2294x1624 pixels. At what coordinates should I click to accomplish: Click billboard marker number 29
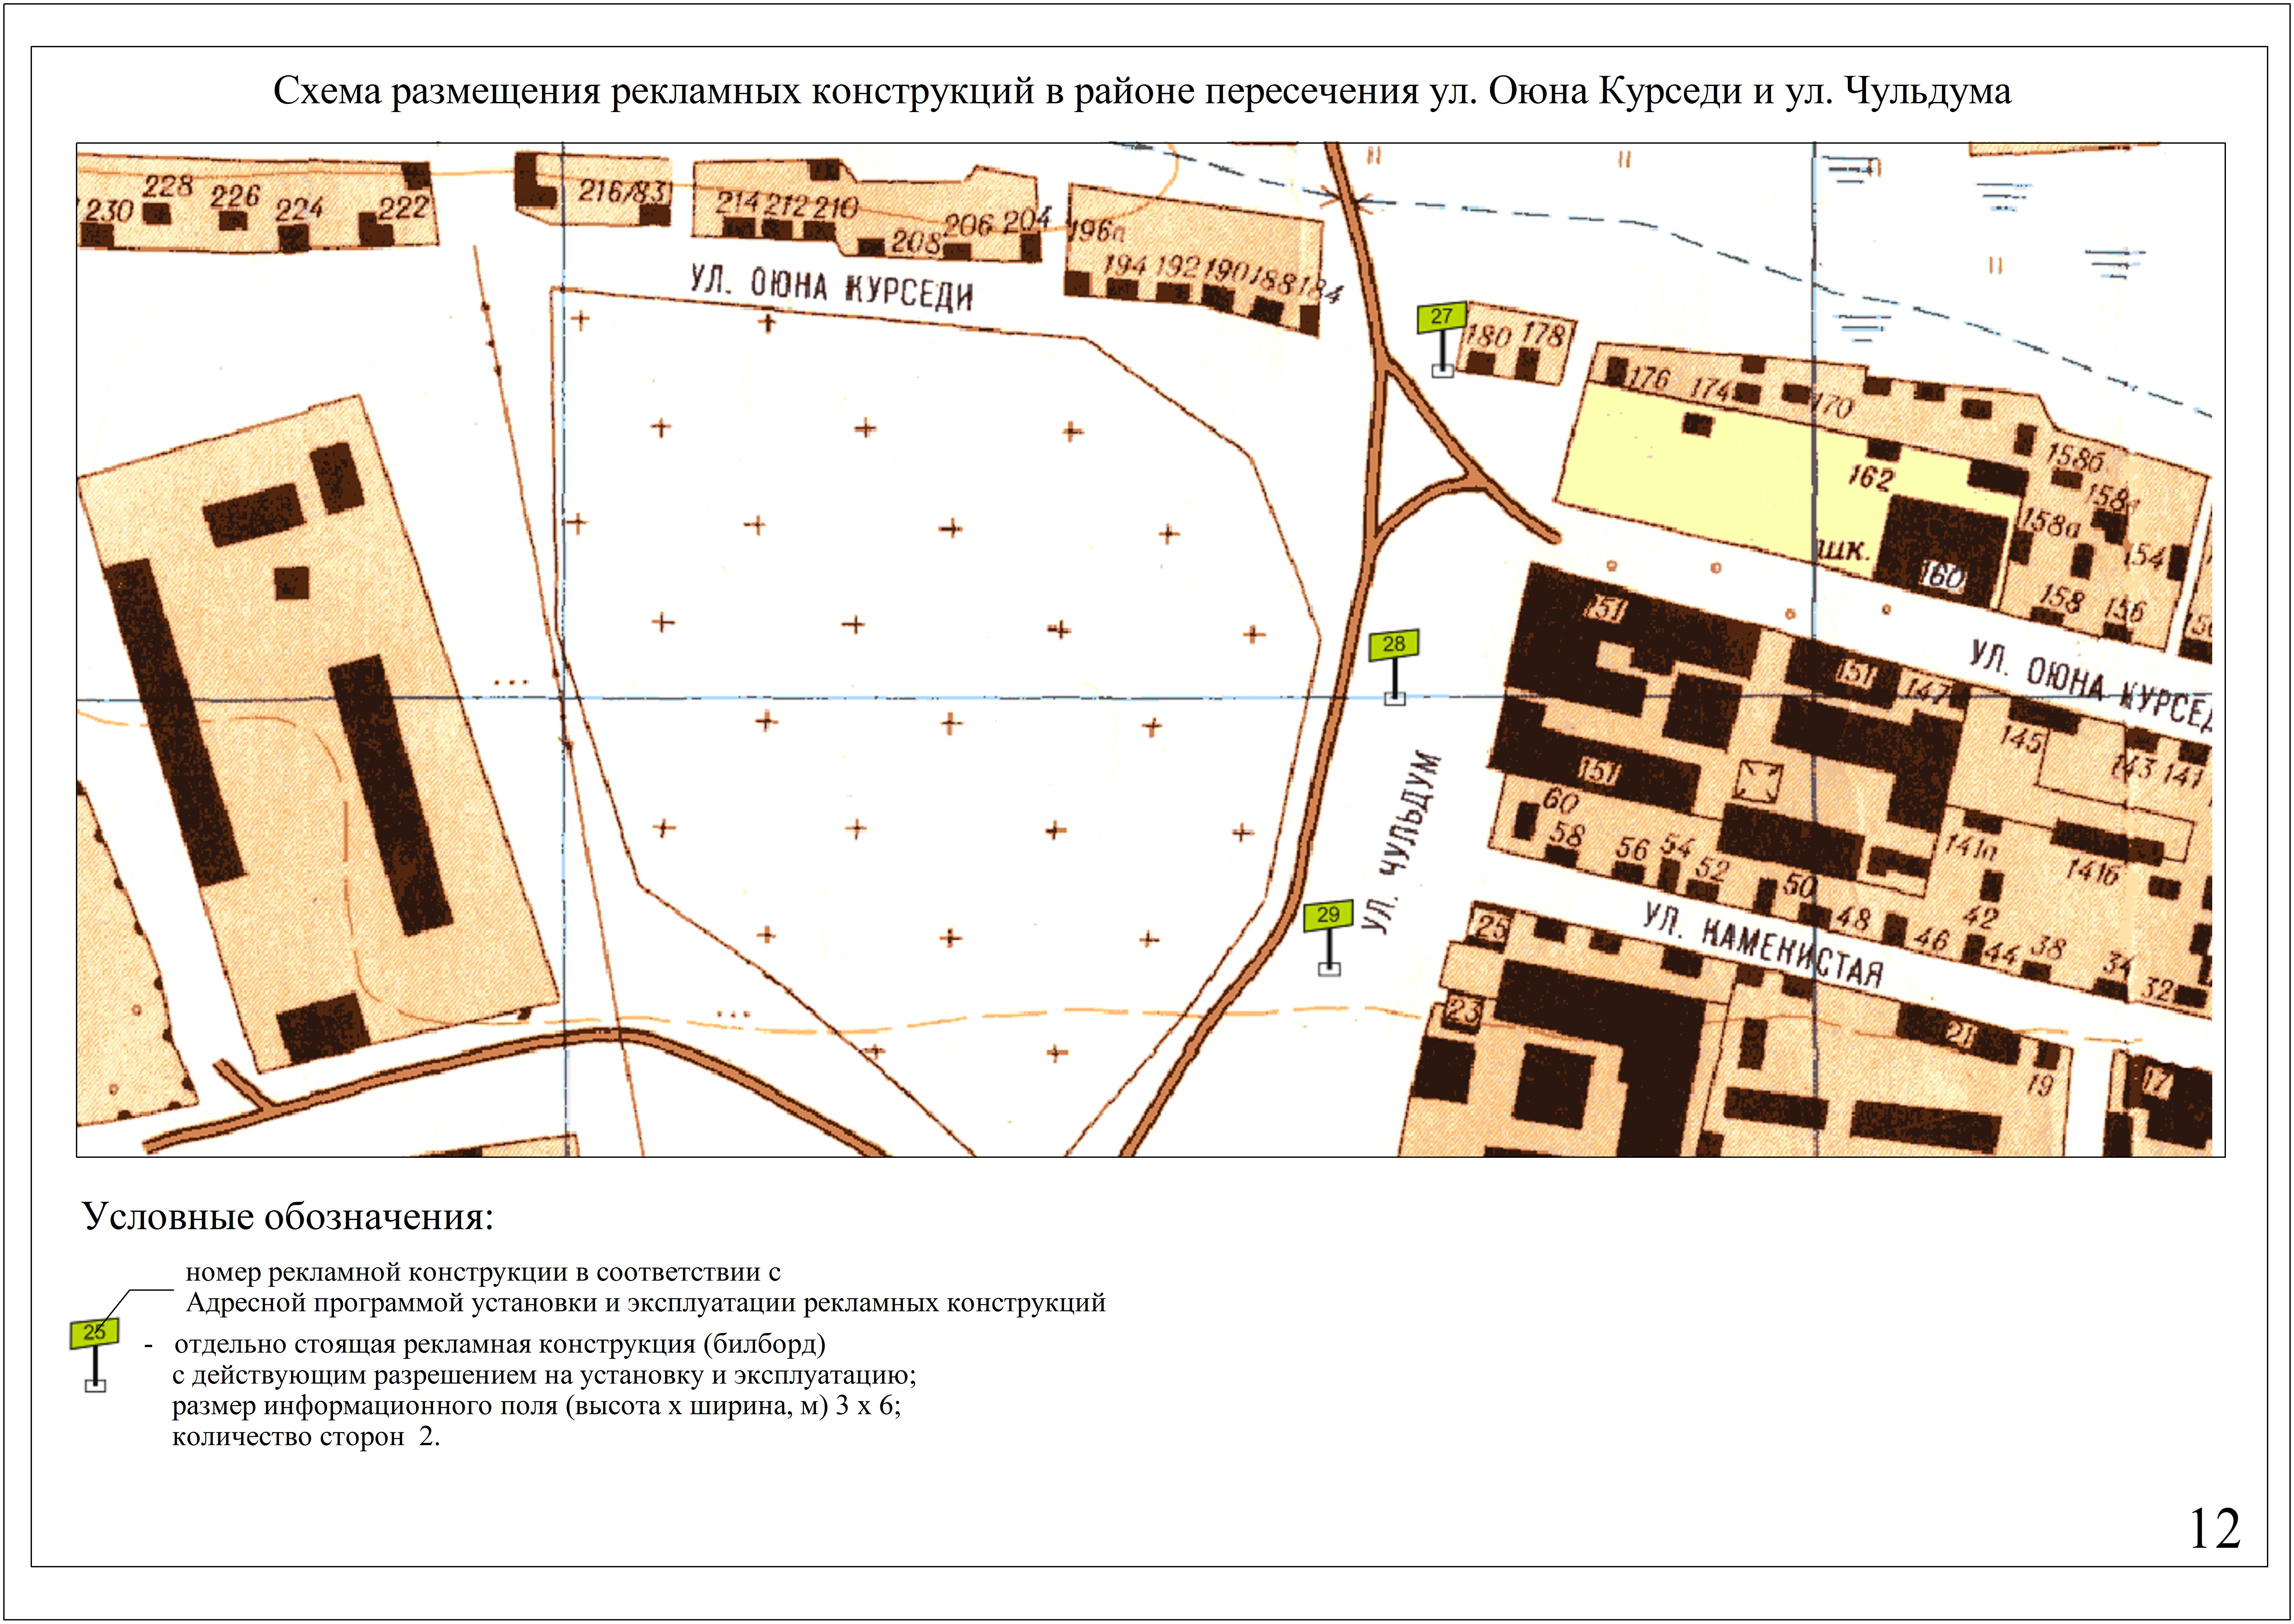[x=1328, y=938]
